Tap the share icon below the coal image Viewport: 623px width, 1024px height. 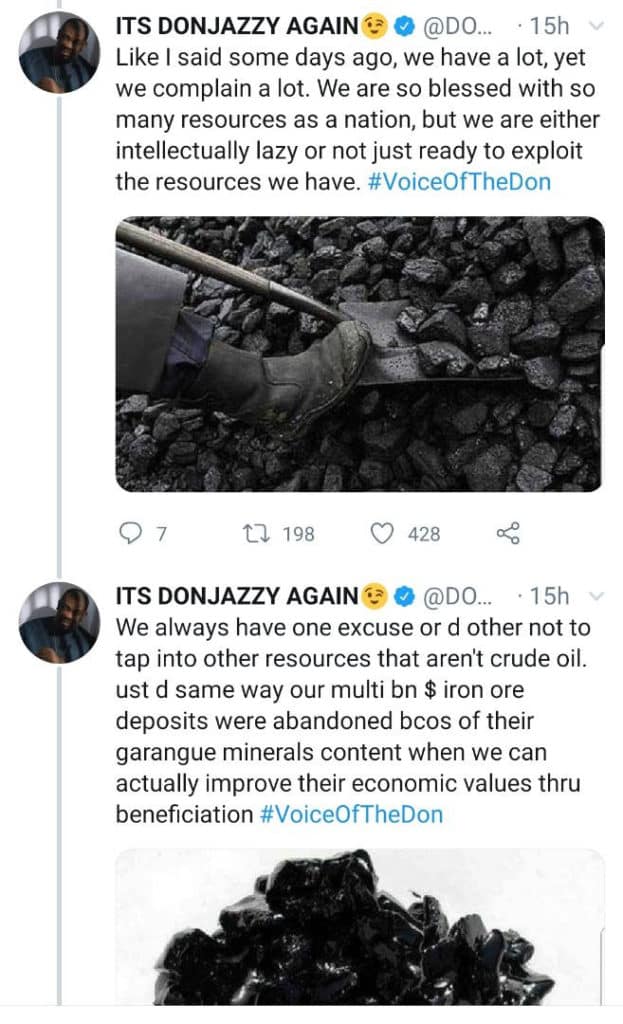508,534
